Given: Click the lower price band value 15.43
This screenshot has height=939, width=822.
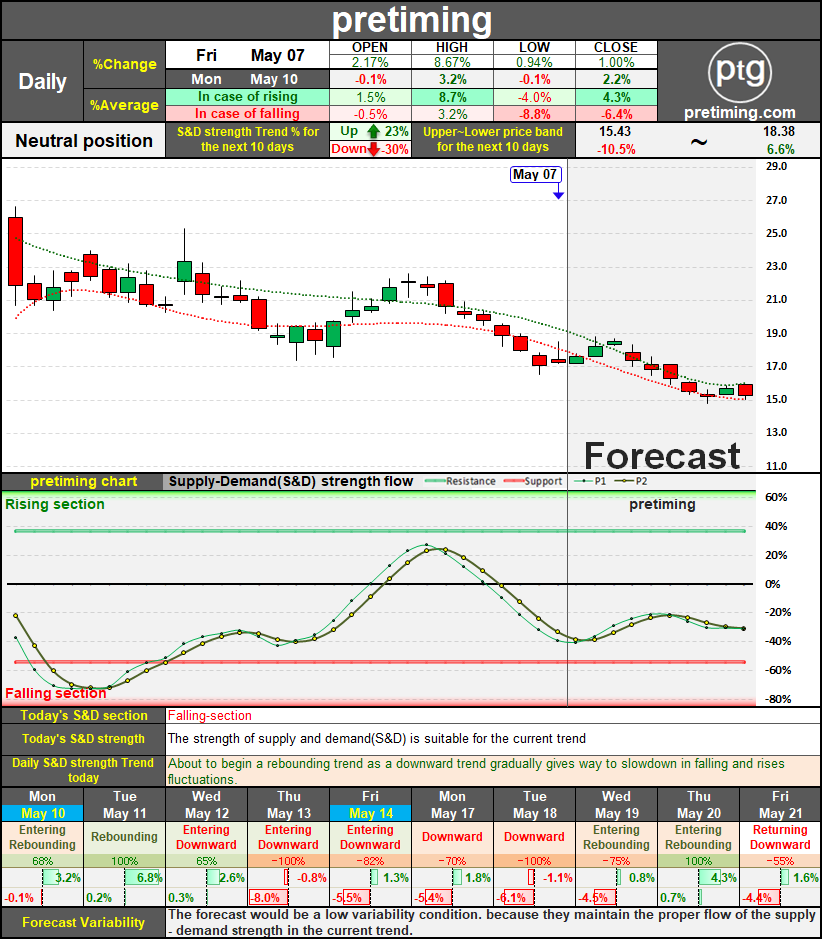Looking at the screenshot, I should pyautogui.click(x=615, y=132).
